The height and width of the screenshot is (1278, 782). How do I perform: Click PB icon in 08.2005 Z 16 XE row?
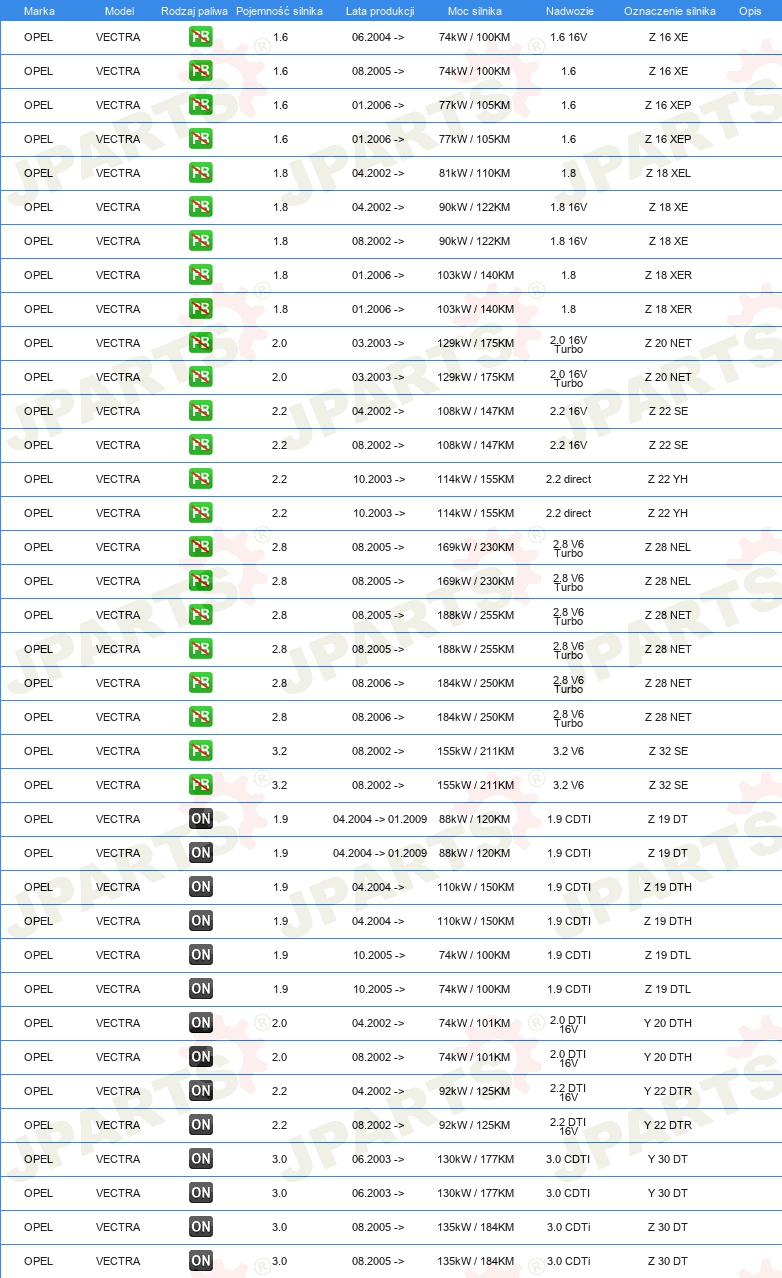pyautogui.click(x=201, y=71)
